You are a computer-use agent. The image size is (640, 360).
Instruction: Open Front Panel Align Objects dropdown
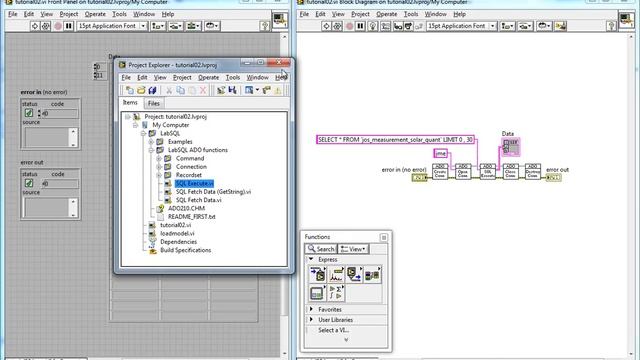tap(158, 26)
